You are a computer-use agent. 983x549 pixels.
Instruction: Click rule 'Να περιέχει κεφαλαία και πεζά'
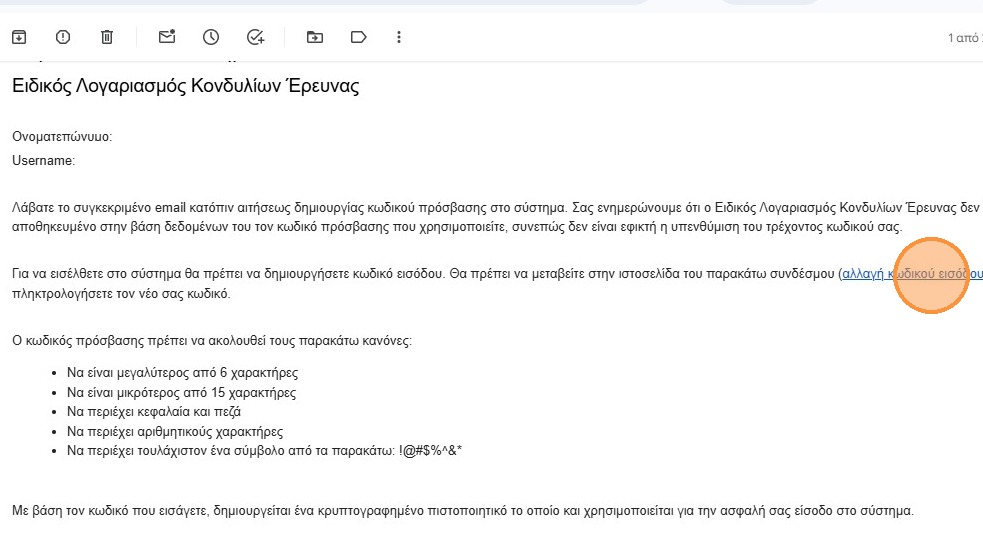[x=154, y=412]
